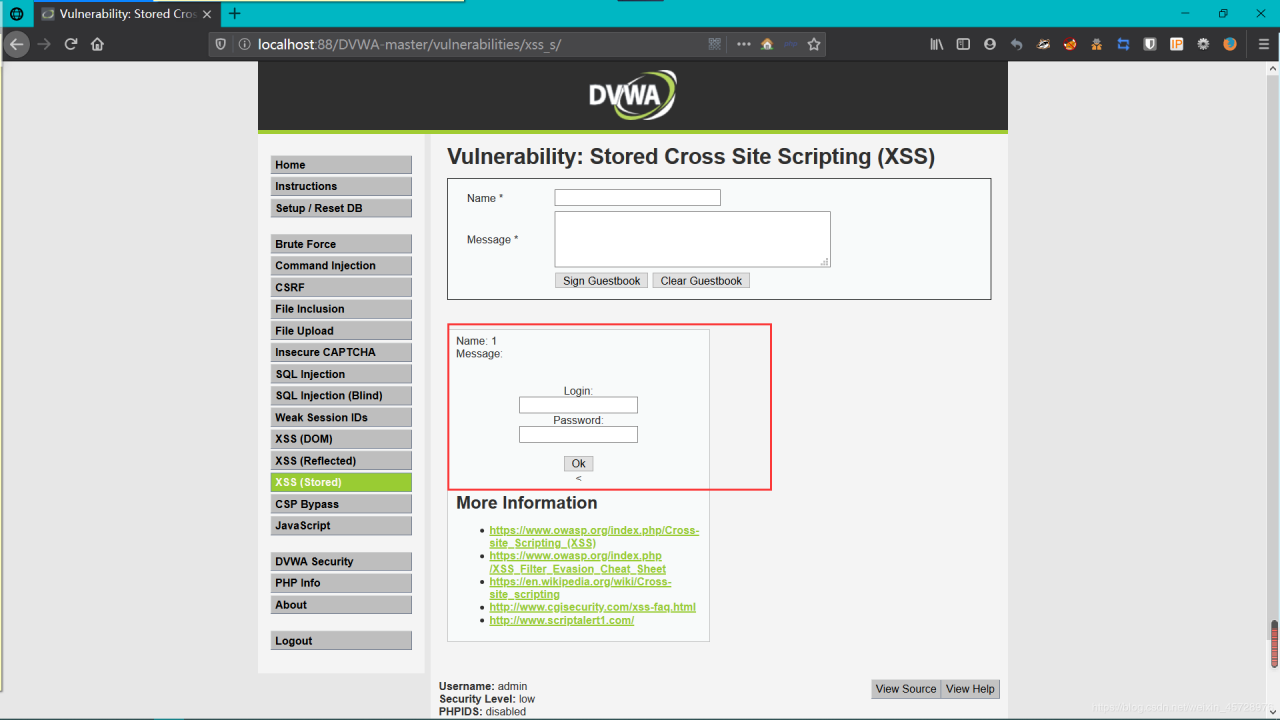This screenshot has width=1280, height=720.
Task: Open the SQL Injection module
Action: coord(341,374)
